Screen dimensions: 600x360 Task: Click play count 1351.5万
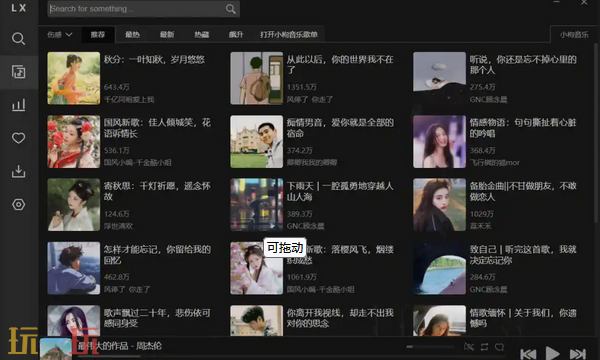[302, 87]
